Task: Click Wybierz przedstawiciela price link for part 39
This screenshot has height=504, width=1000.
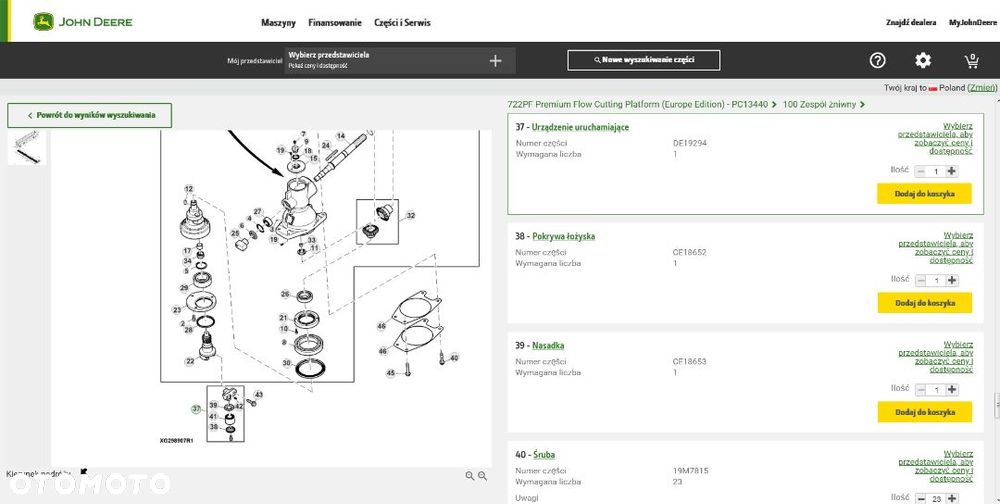Action: (936, 357)
